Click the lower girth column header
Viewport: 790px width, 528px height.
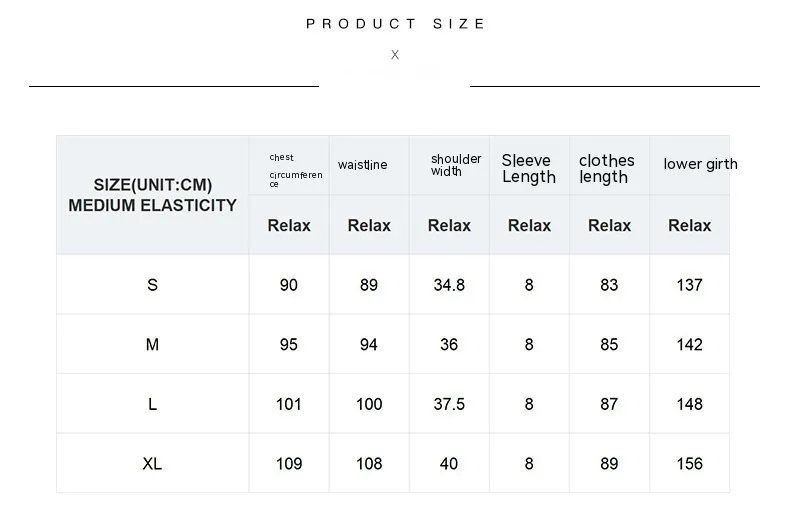tap(700, 164)
